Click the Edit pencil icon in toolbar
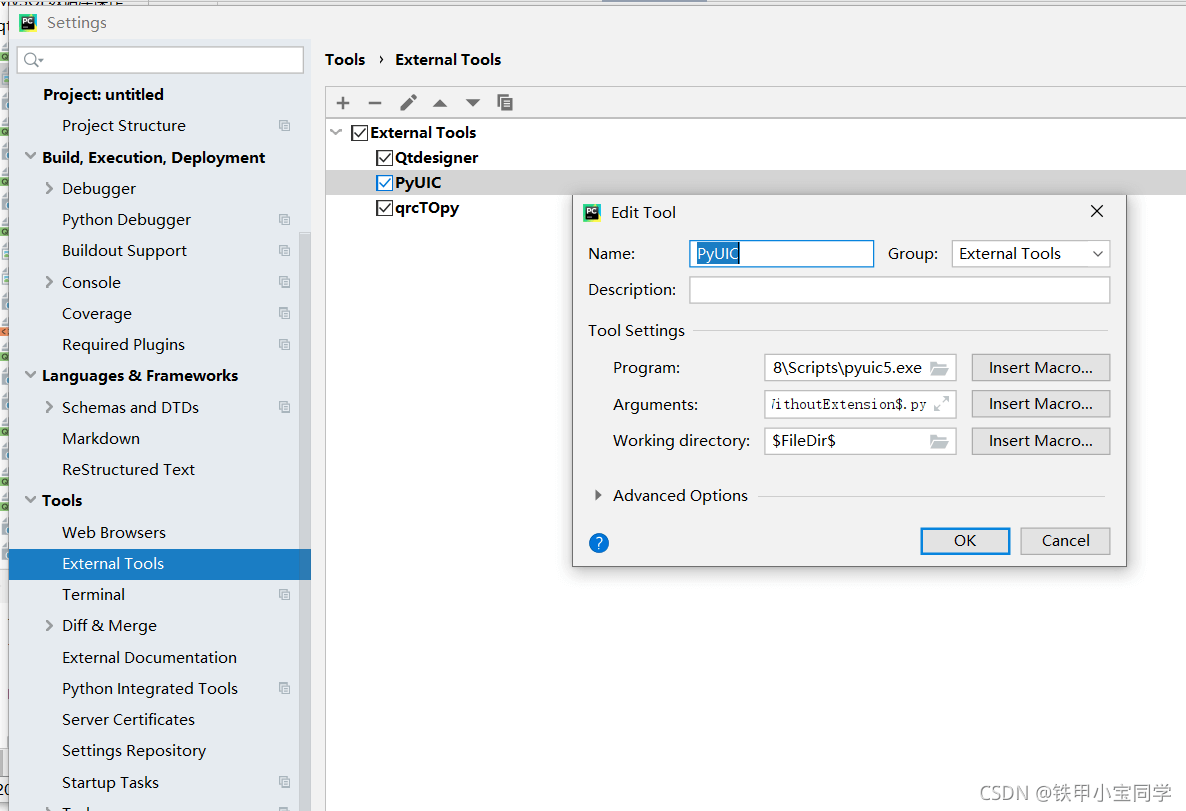Viewport: 1186px width, 811px height. click(408, 103)
